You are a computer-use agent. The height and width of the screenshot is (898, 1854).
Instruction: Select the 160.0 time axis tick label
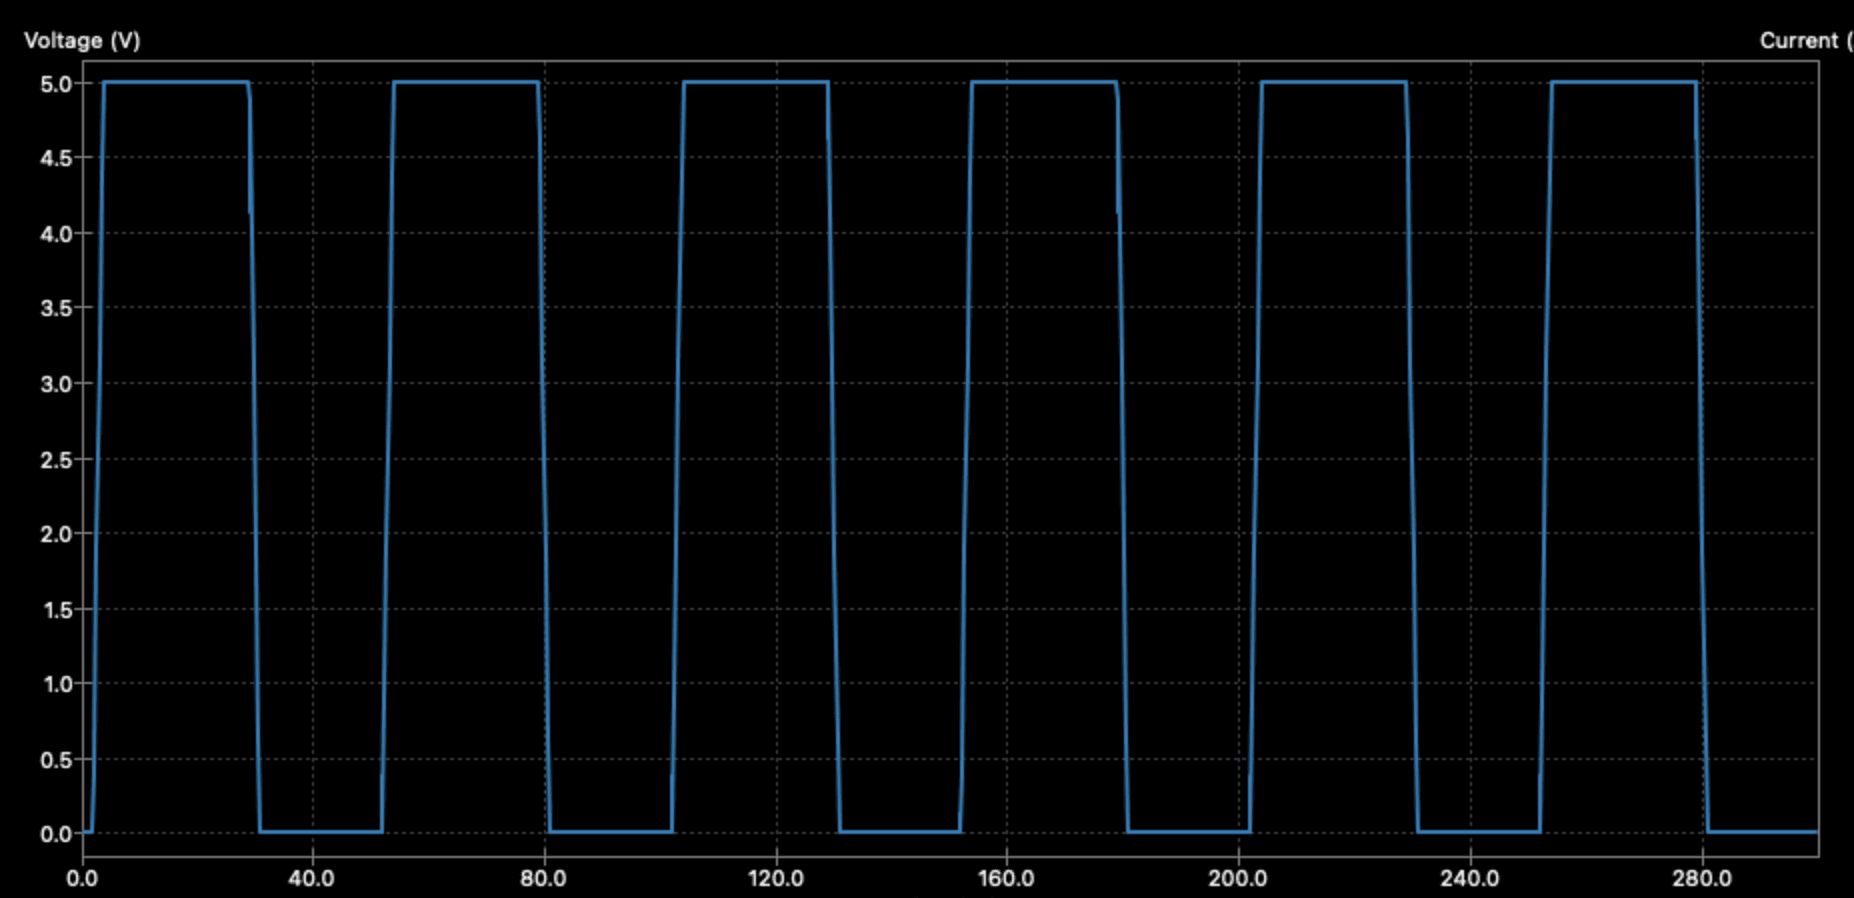pos(1006,879)
